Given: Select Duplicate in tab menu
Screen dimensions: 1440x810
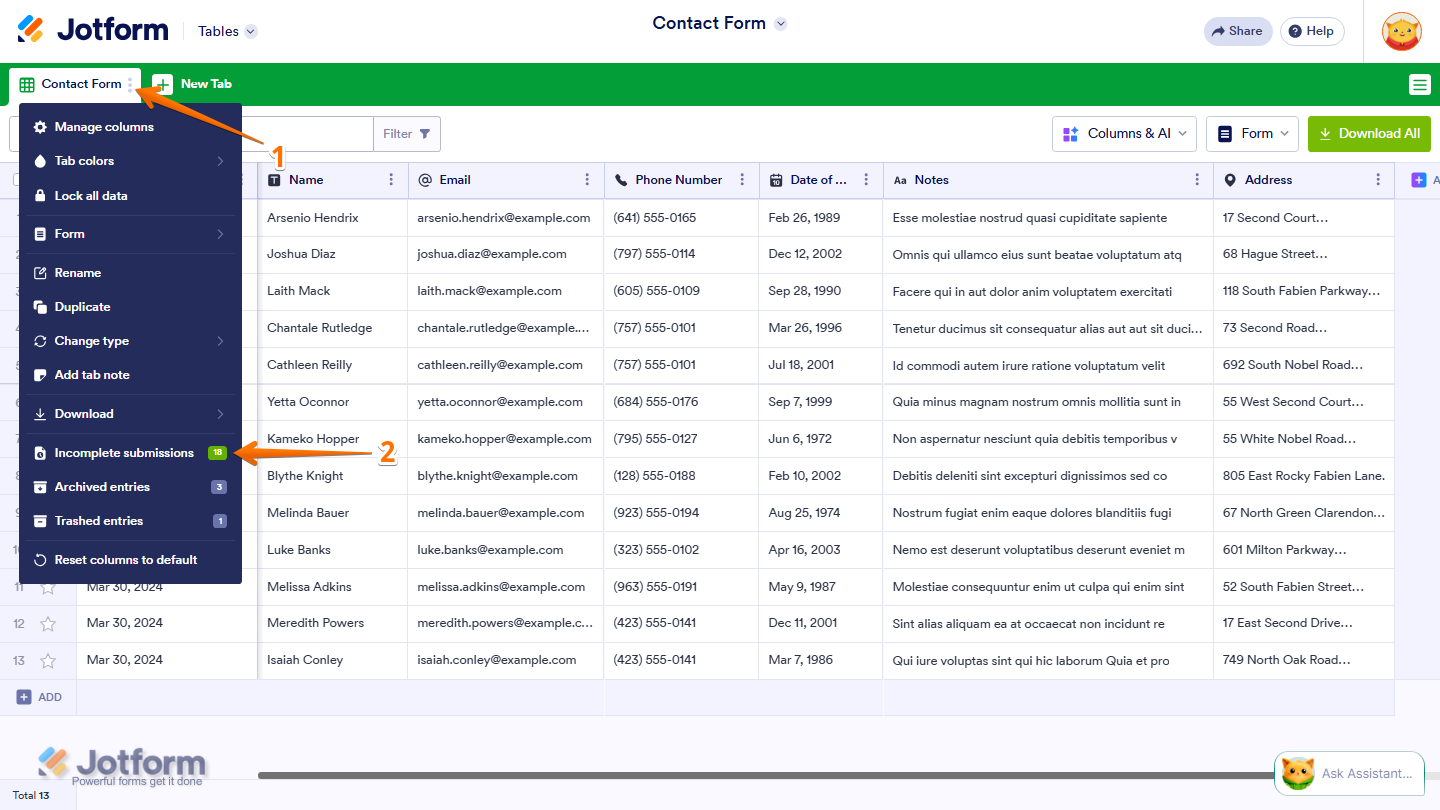Looking at the screenshot, I should click(130, 307).
